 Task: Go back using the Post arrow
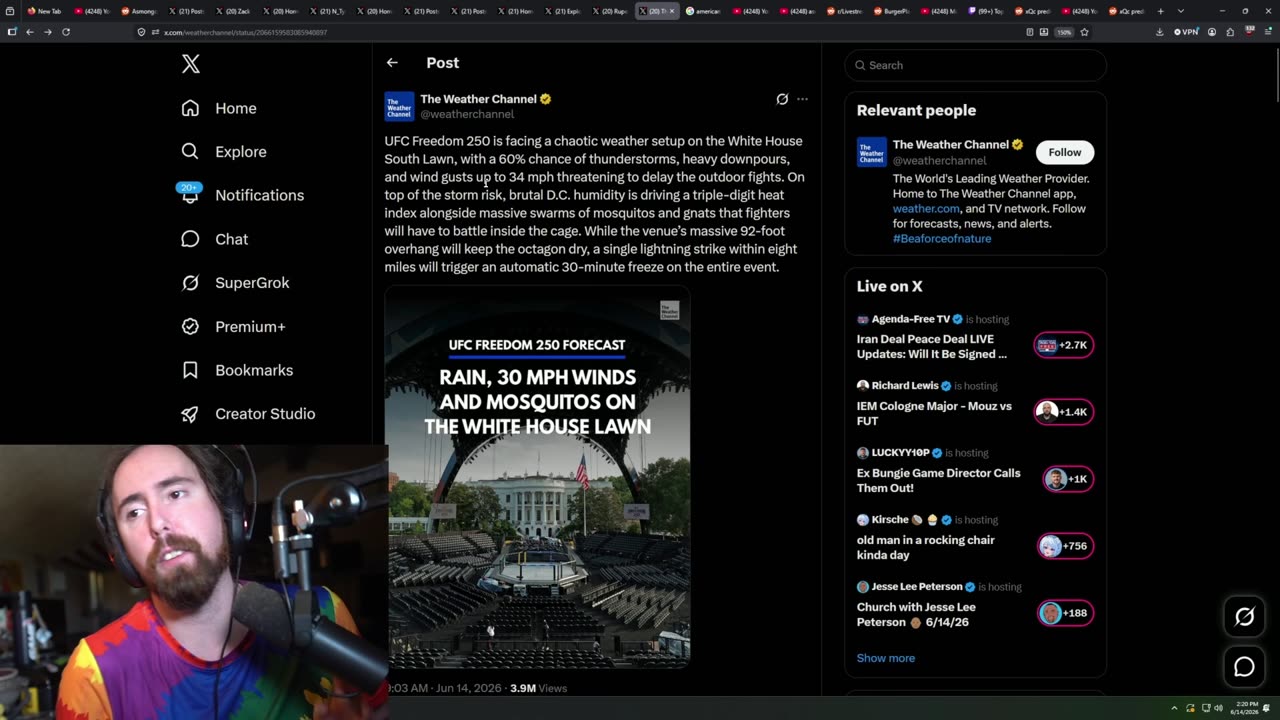392,63
